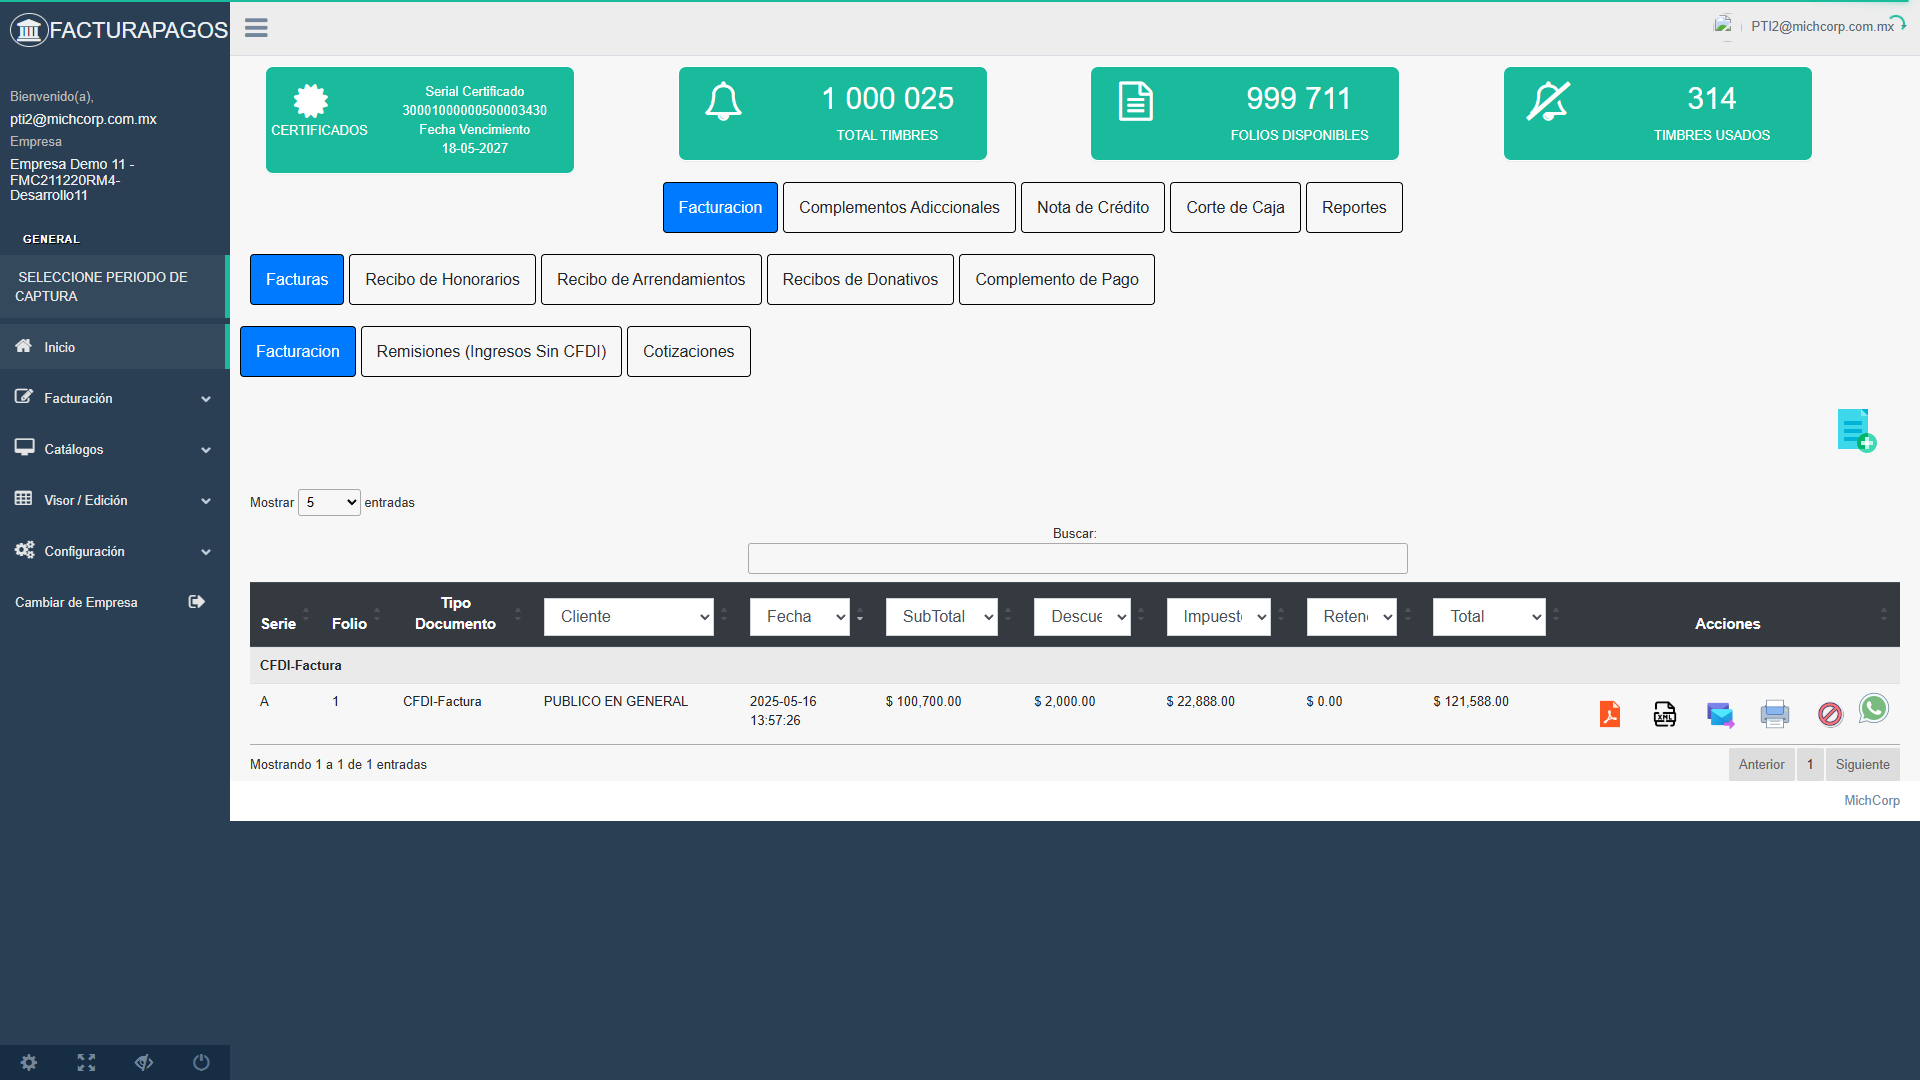Download the invoice XML file icon
Viewport: 1920px width, 1080px height.
point(1665,714)
